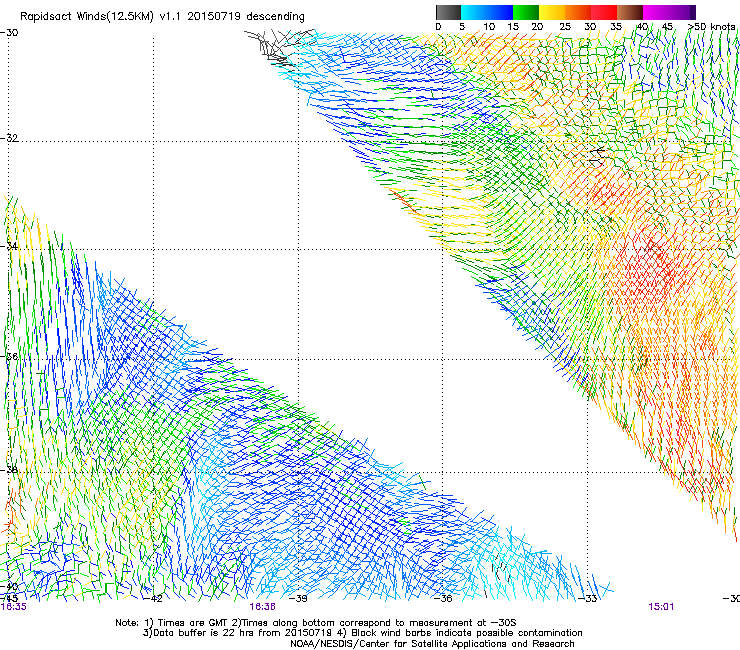Click legend scale value "20"
This screenshot has width=740, height=650.
pyautogui.click(x=537, y=27)
